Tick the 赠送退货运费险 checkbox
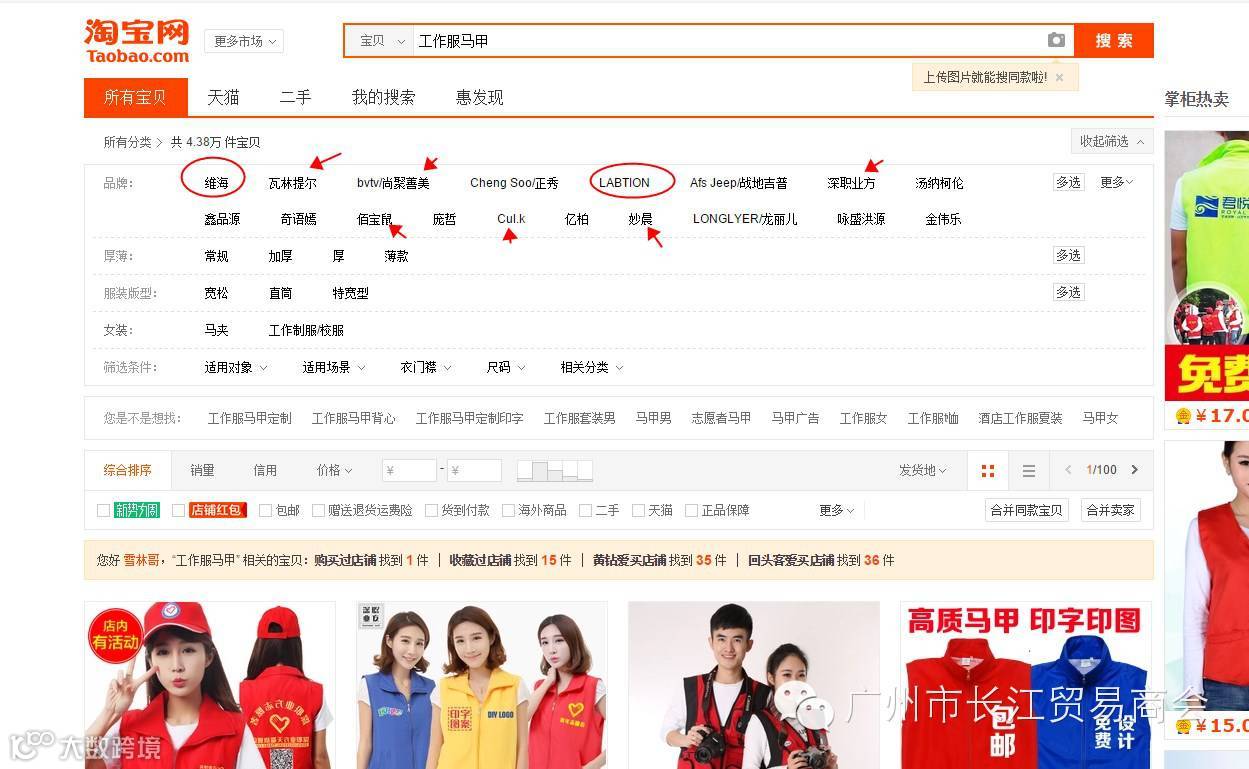 pos(318,510)
